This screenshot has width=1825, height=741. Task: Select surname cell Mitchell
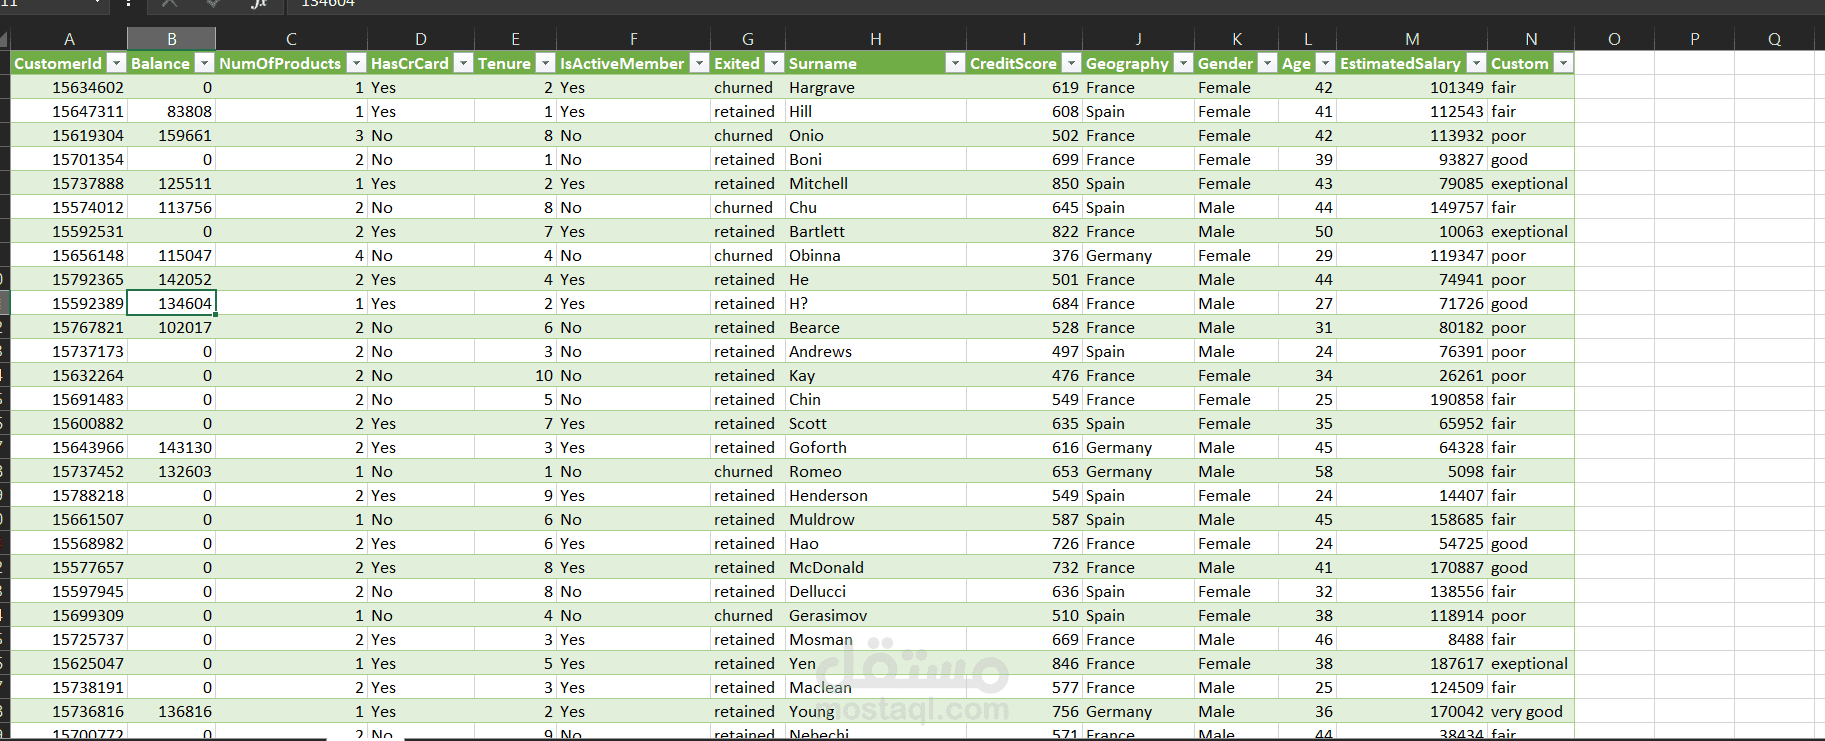coord(876,183)
